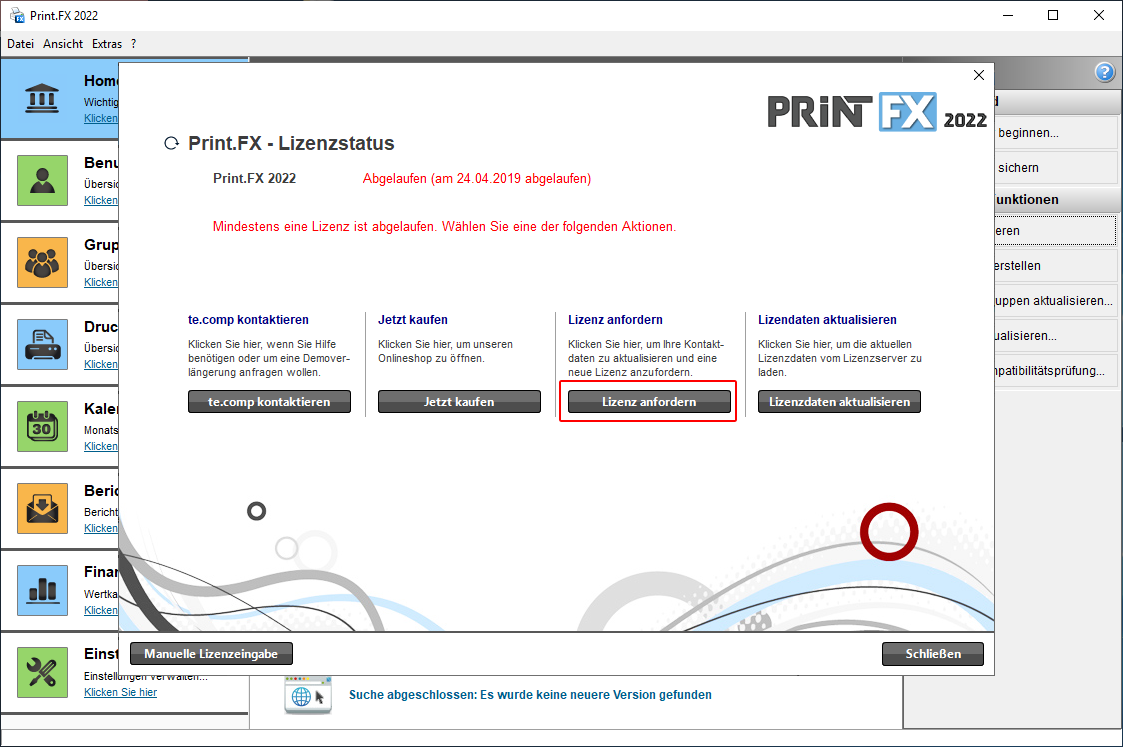Close the Print.FX 2022 main window

[x=1099, y=15]
